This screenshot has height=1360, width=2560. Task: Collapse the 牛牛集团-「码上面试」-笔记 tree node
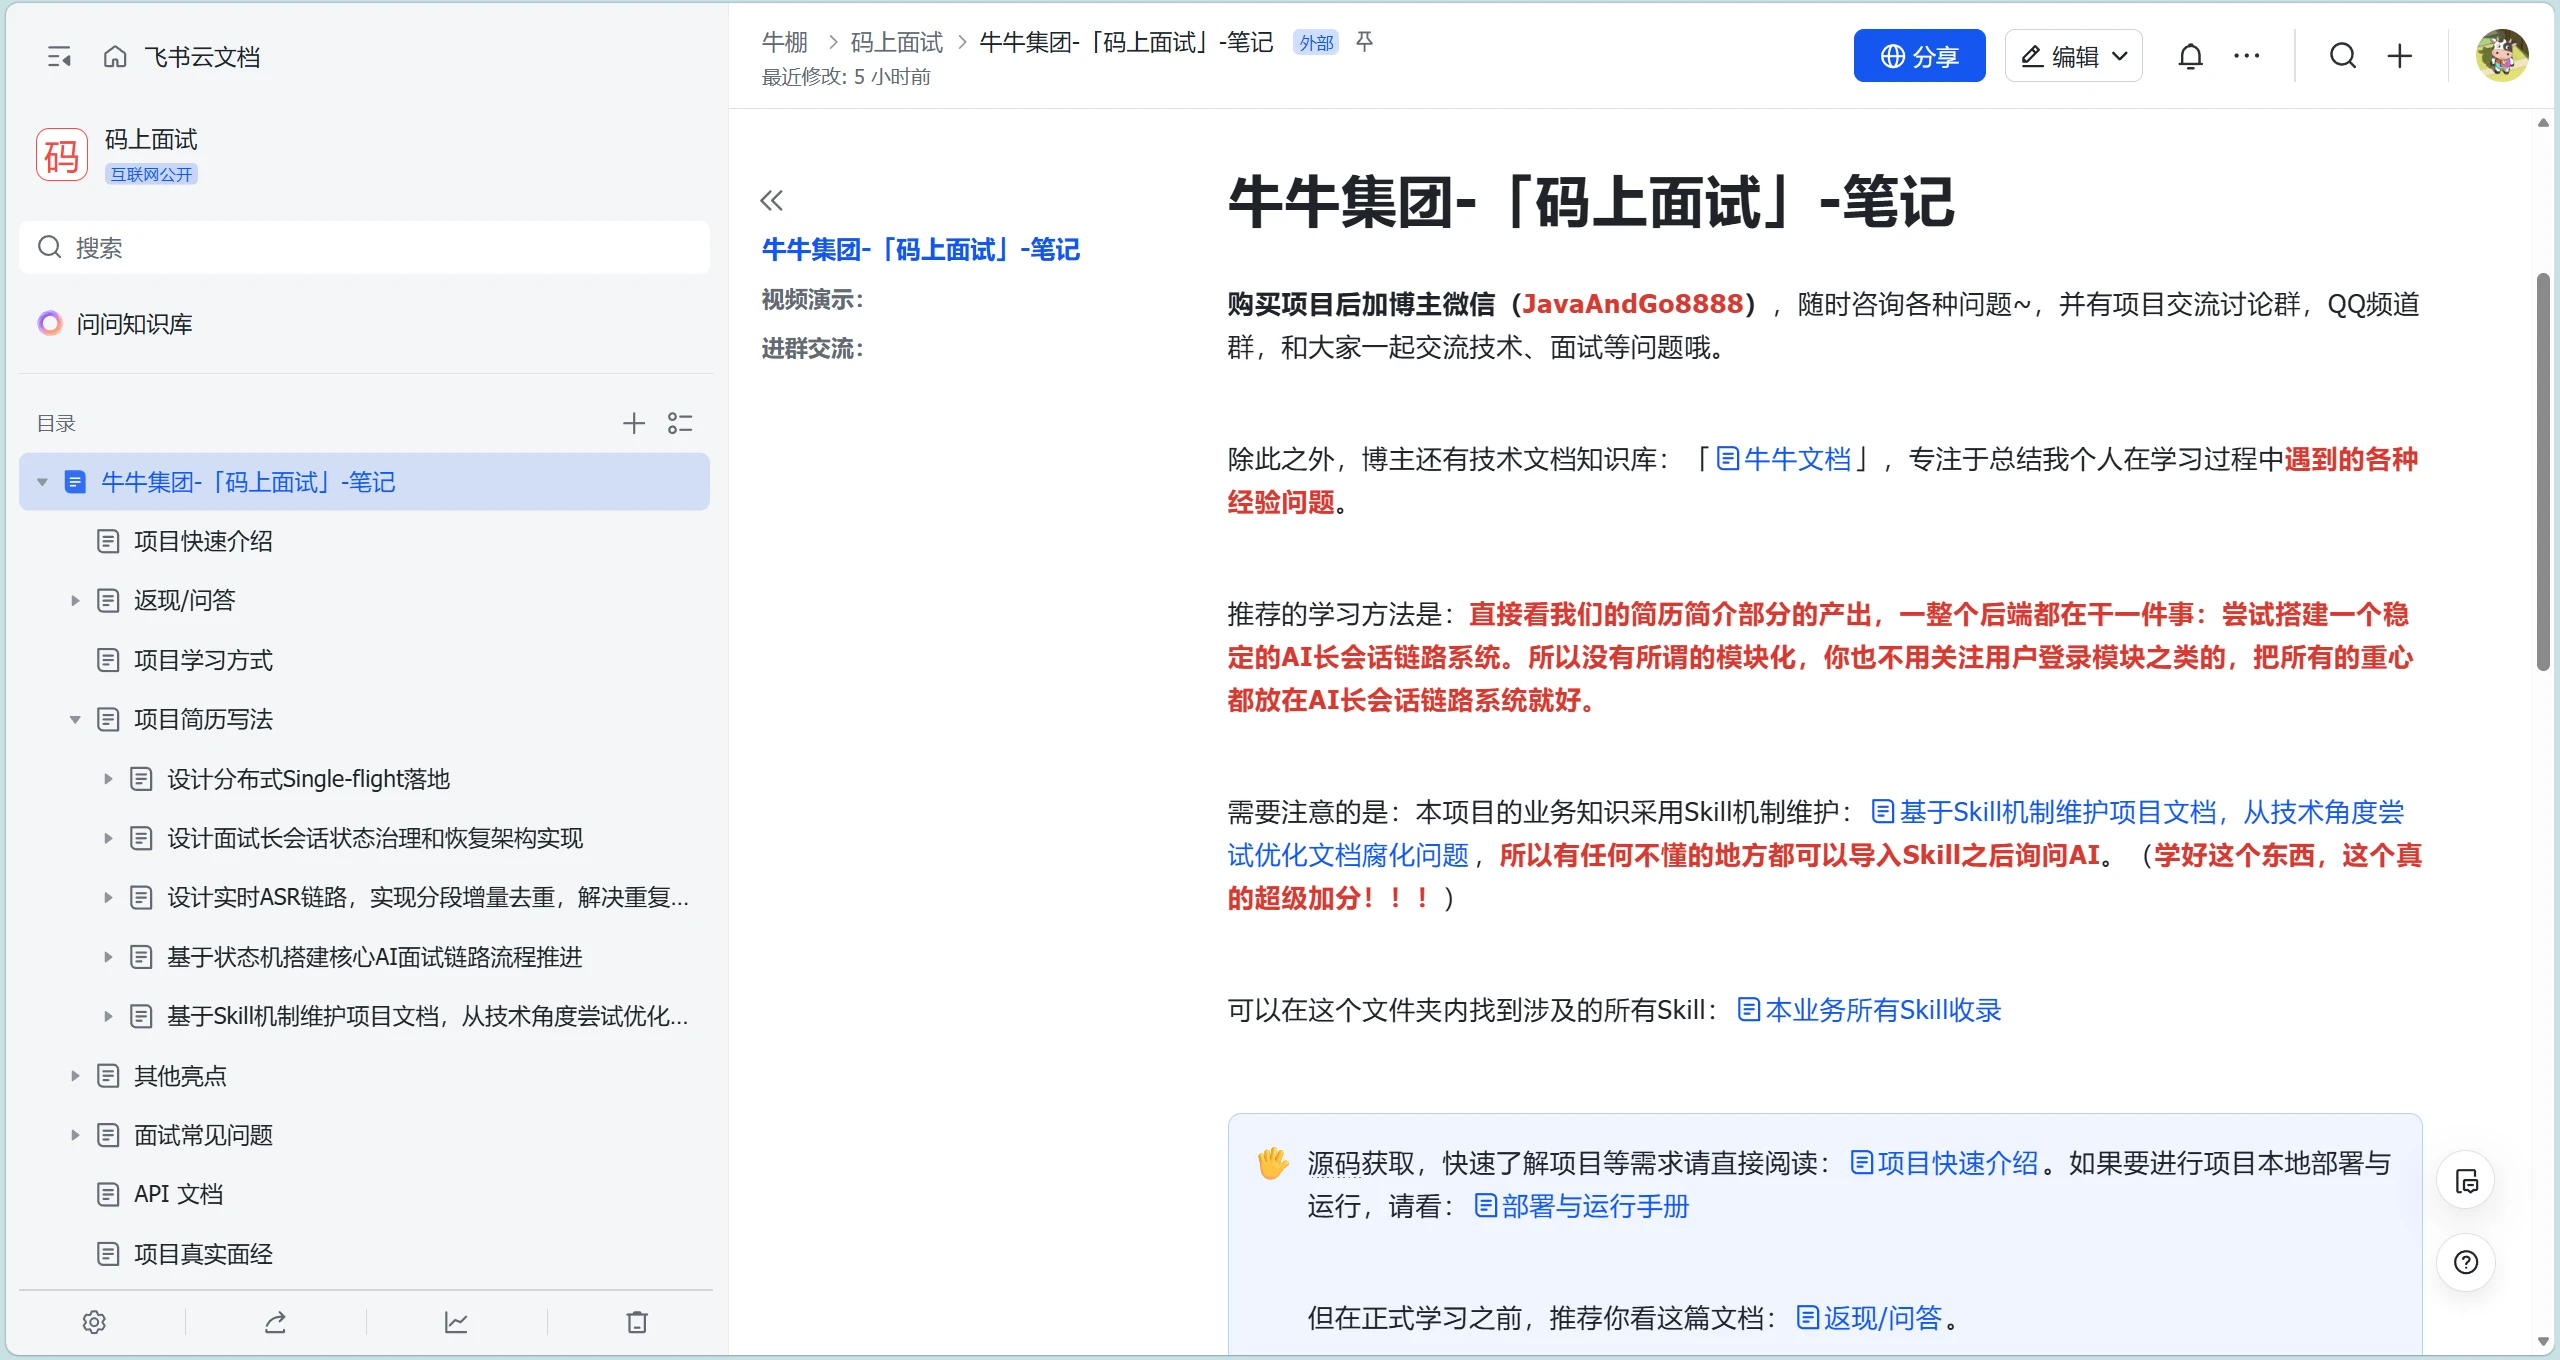tap(42, 482)
